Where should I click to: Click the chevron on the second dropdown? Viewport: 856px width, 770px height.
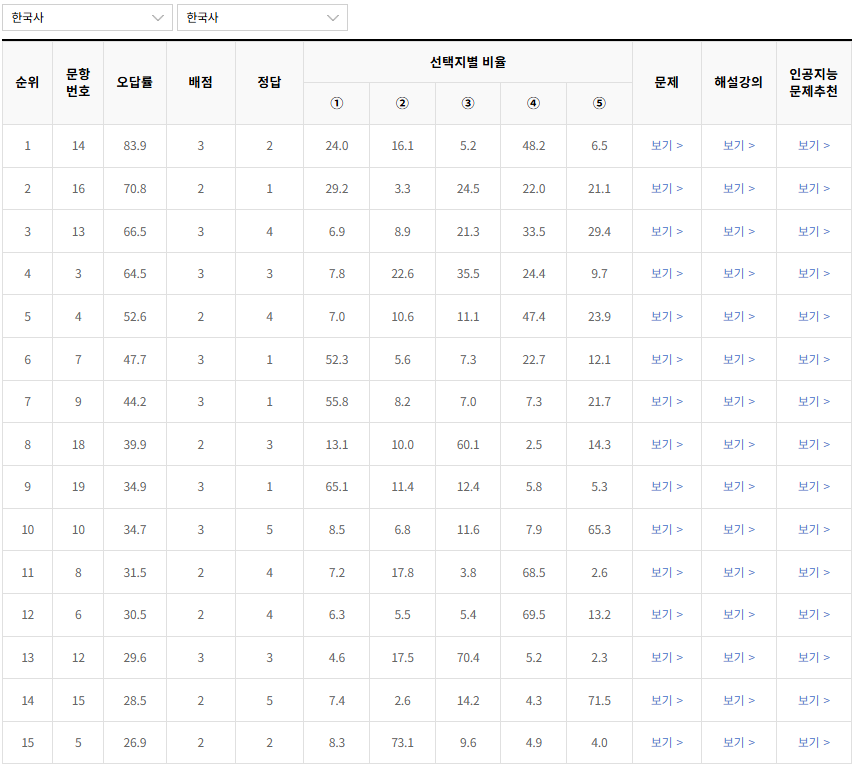pyautogui.click(x=333, y=17)
